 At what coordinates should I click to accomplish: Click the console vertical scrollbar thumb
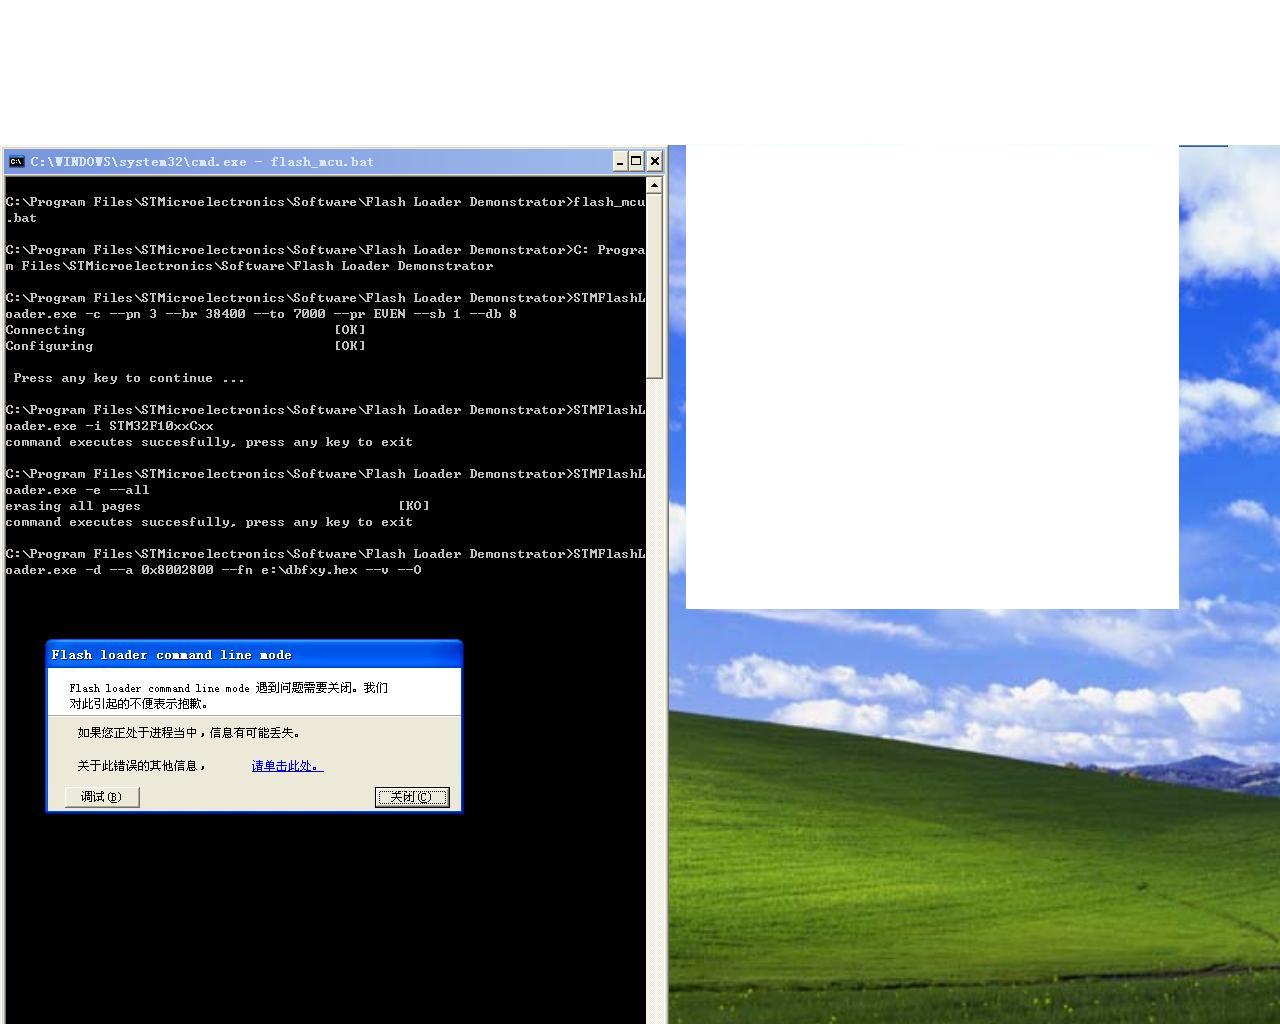pyautogui.click(x=654, y=286)
